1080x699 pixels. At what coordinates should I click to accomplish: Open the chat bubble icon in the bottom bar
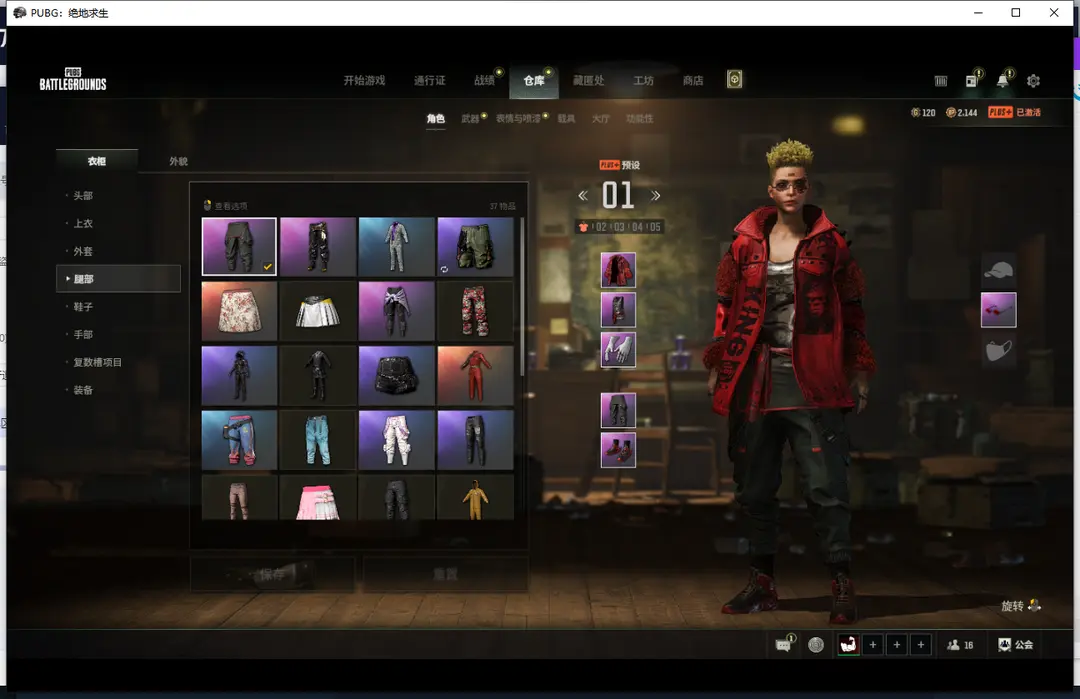point(784,645)
